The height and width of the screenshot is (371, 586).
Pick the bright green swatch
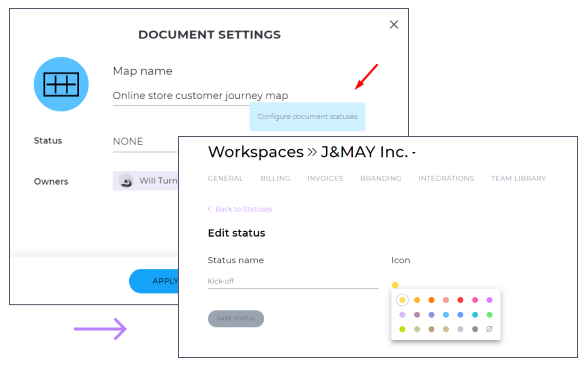[490, 315]
